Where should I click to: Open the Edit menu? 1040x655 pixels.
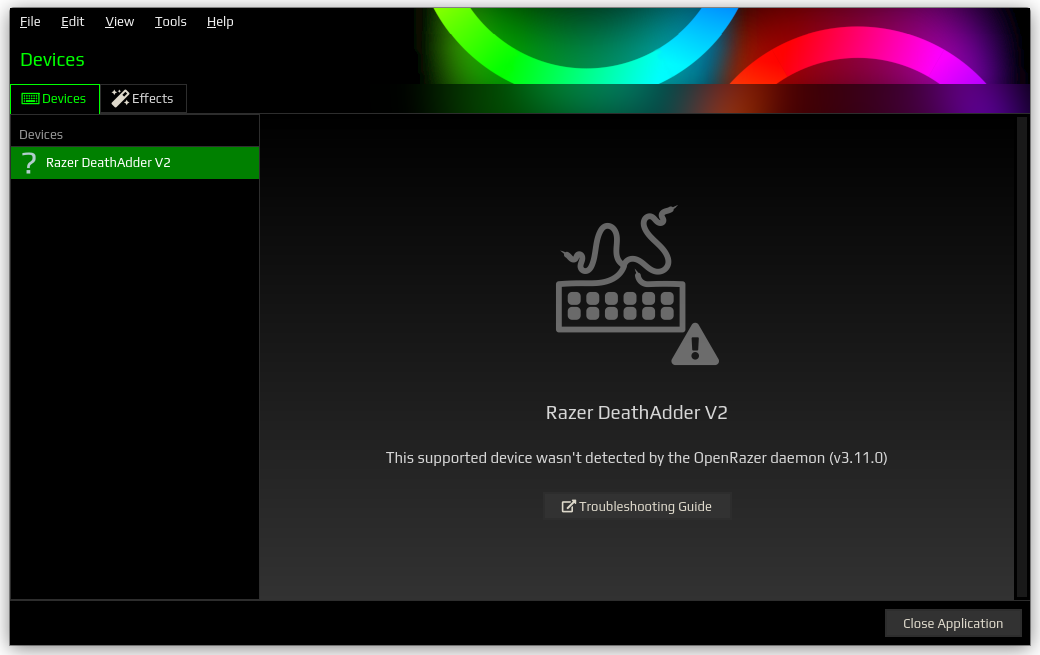pyautogui.click(x=72, y=22)
